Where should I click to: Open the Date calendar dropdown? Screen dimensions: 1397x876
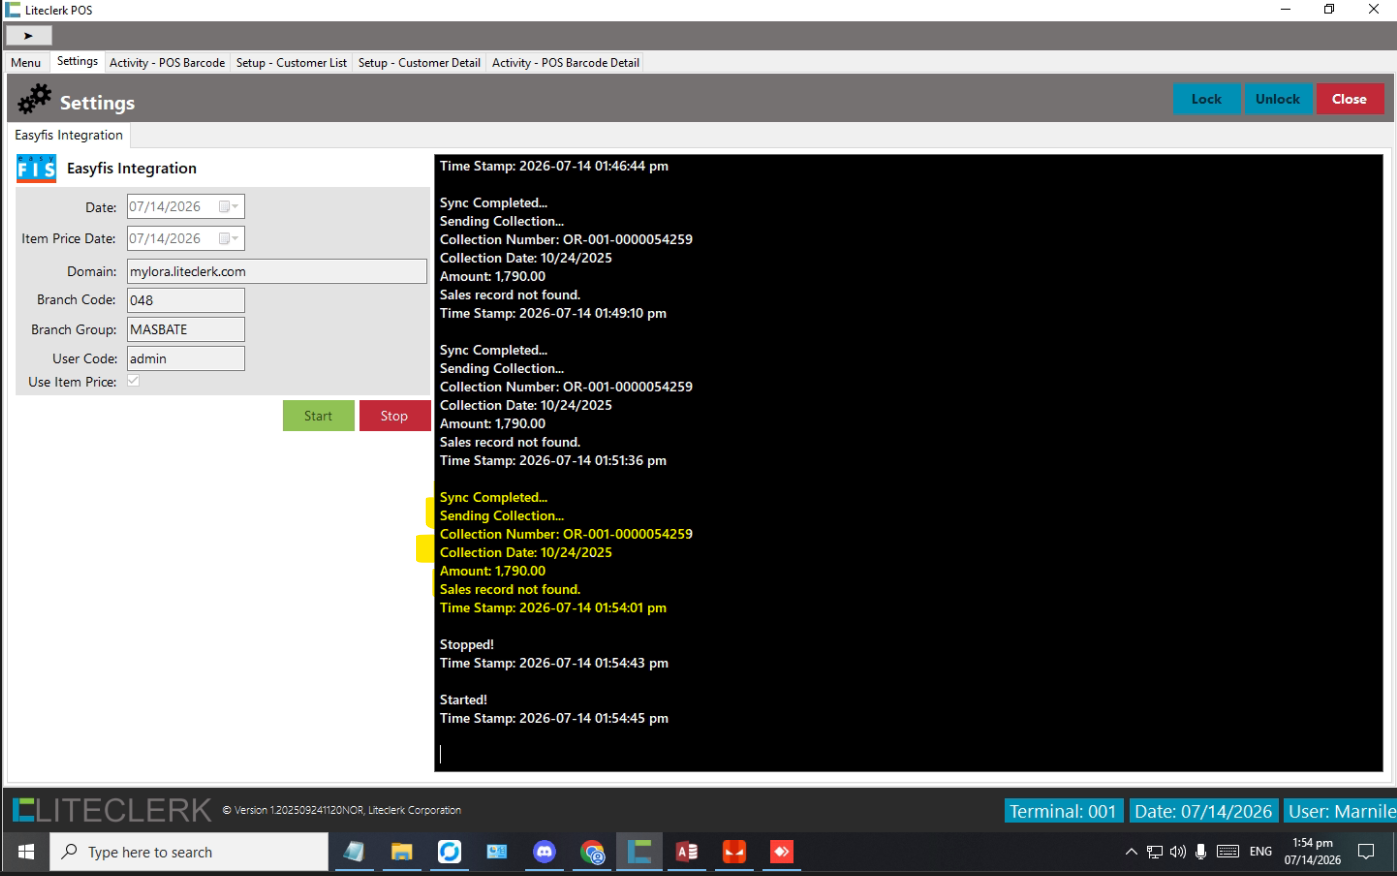(229, 207)
